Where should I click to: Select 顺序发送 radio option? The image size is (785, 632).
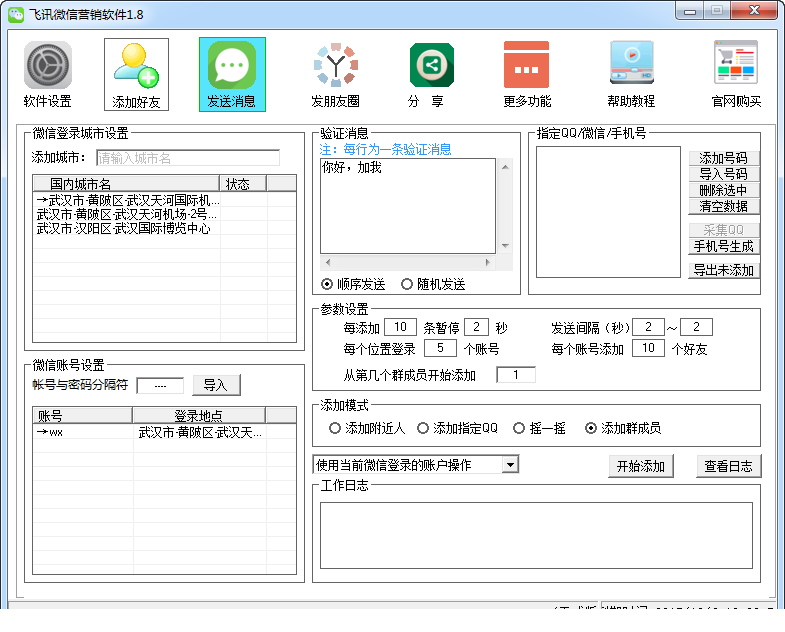point(353,284)
